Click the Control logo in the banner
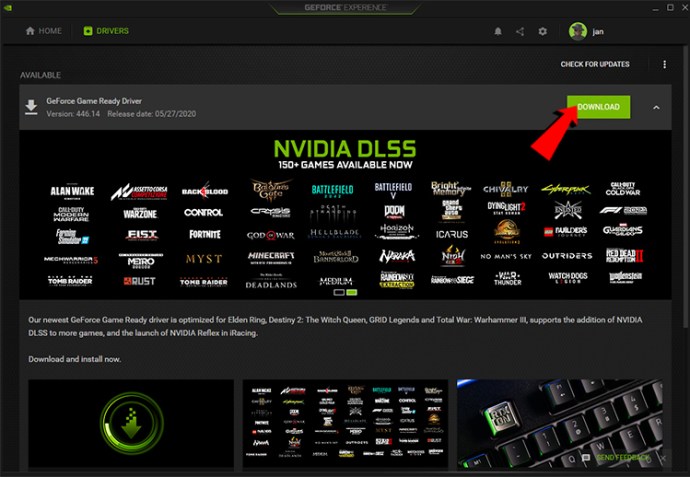Image resolution: width=690 pixels, height=477 pixels. (203, 213)
